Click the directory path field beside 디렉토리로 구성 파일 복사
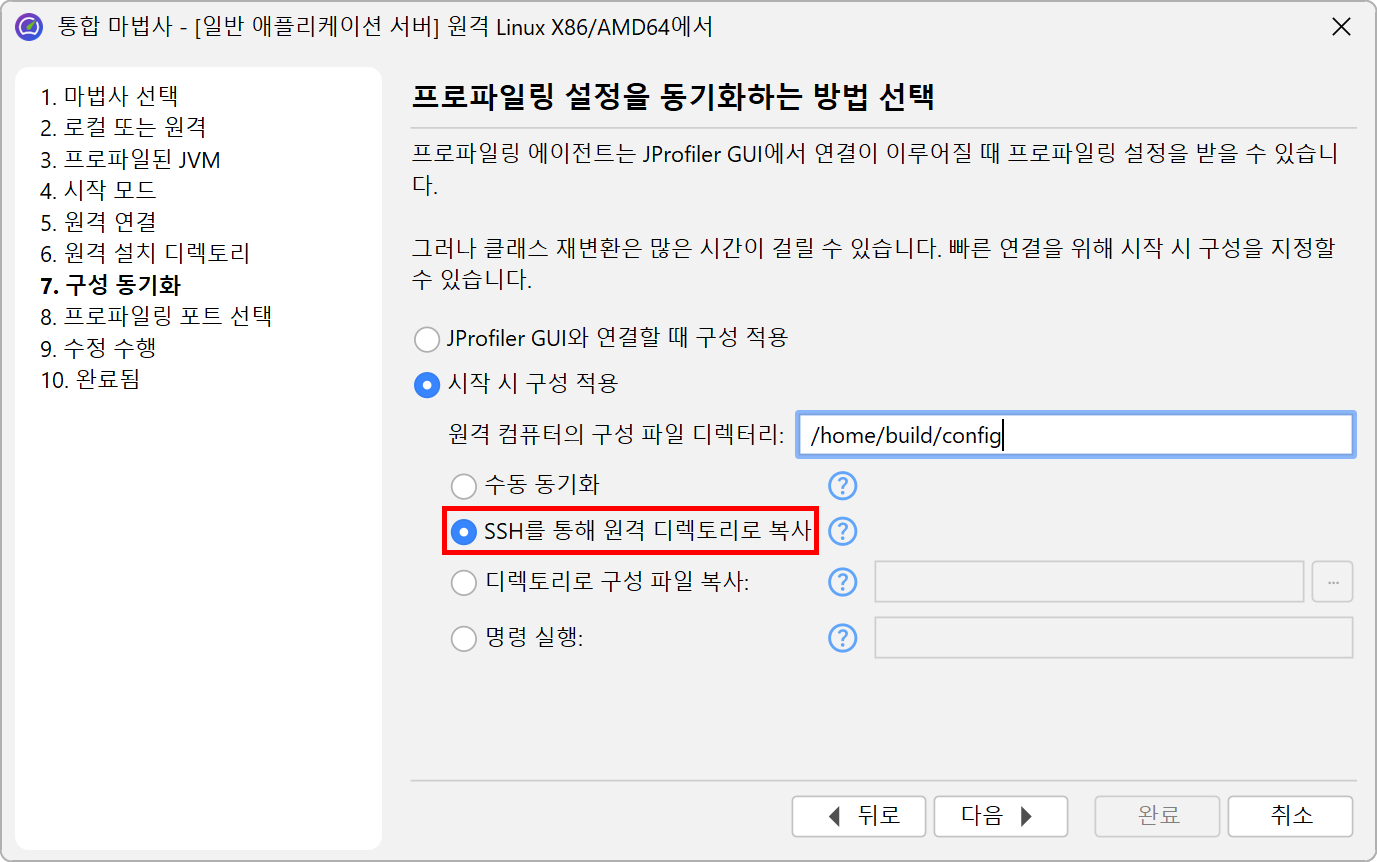This screenshot has height=862, width=1377. [1090, 582]
